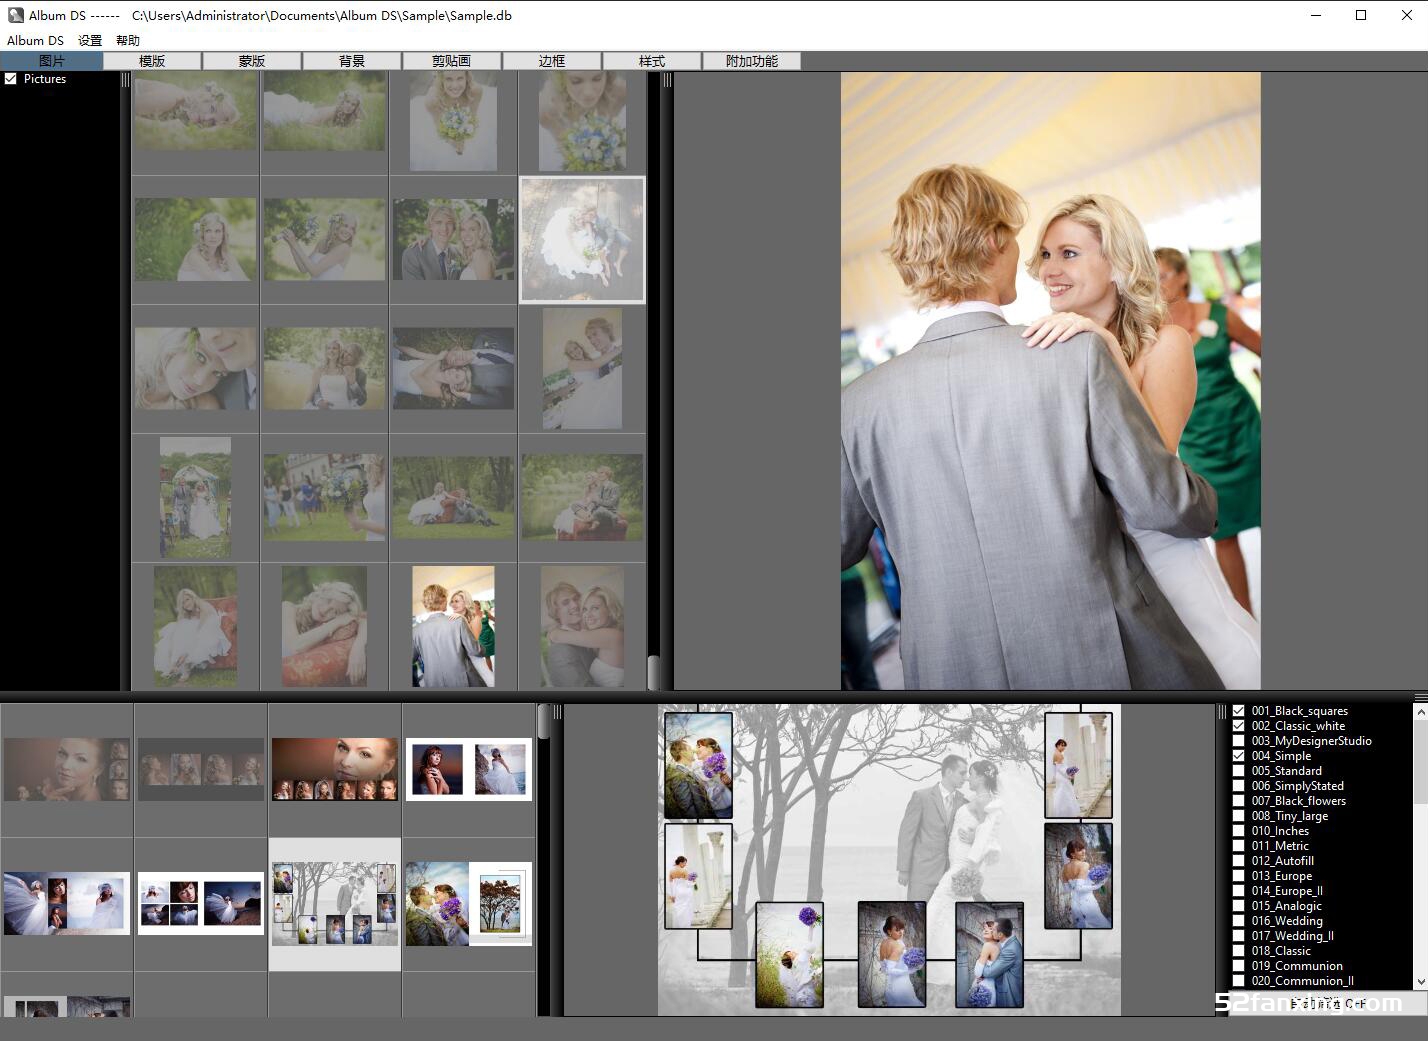
Task: Uncheck 002_Classic_white checkbox
Action: click(1239, 726)
